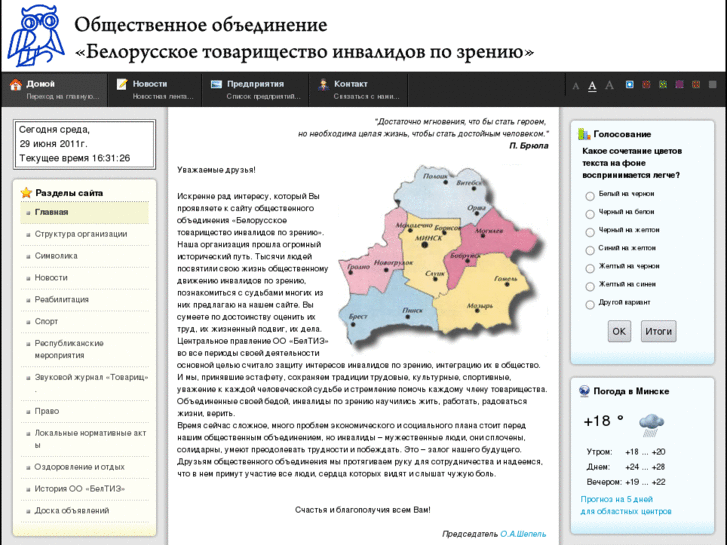
Task: Open Новости tab in top navigation
Action: point(150,84)
